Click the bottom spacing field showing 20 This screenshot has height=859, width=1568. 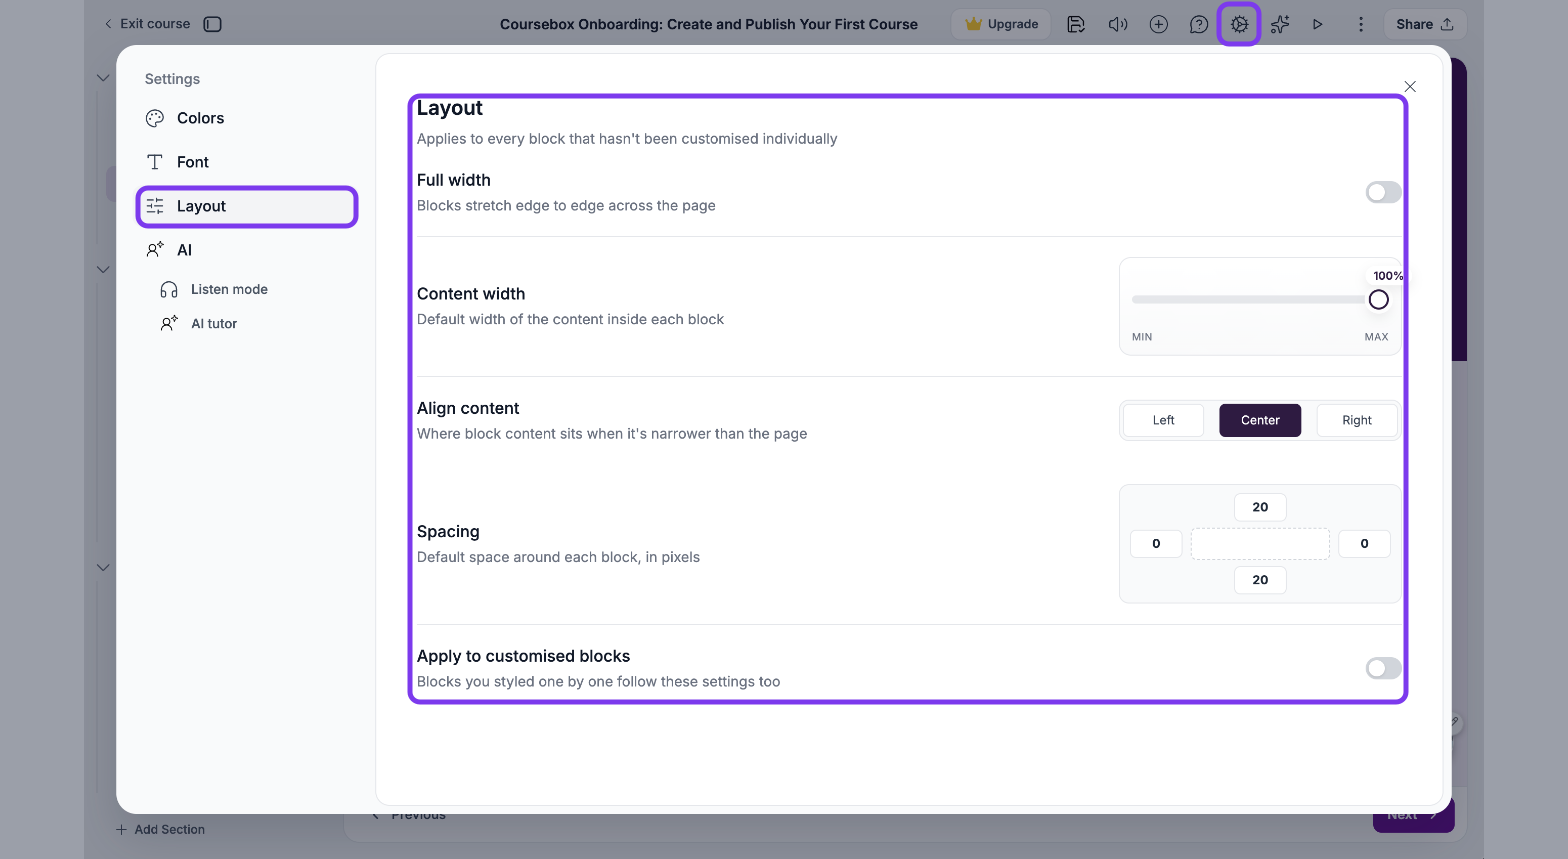coord(1260,580)
